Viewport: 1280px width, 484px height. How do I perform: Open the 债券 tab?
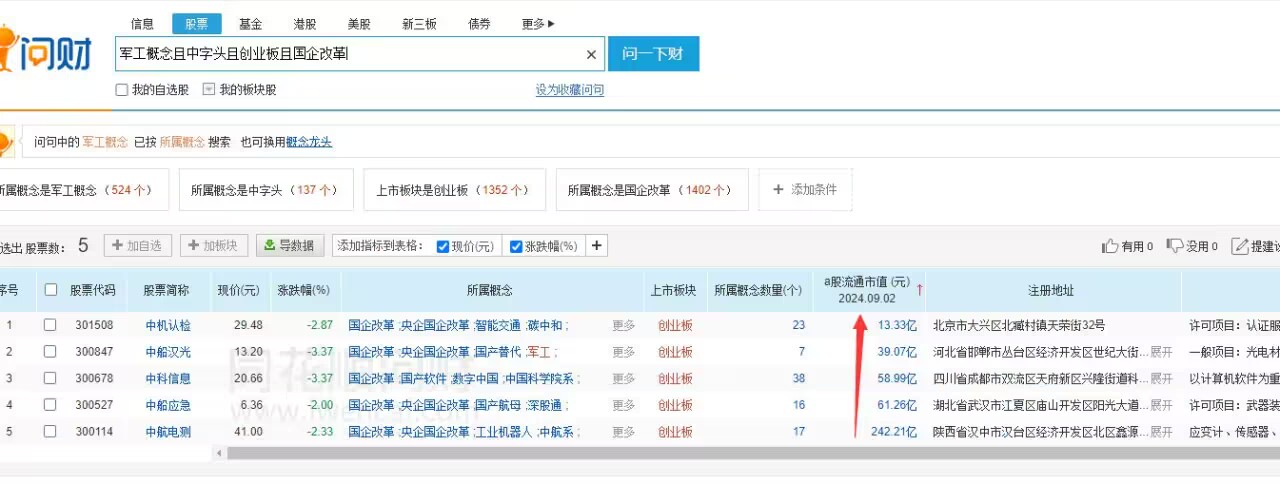coord(480,24)
